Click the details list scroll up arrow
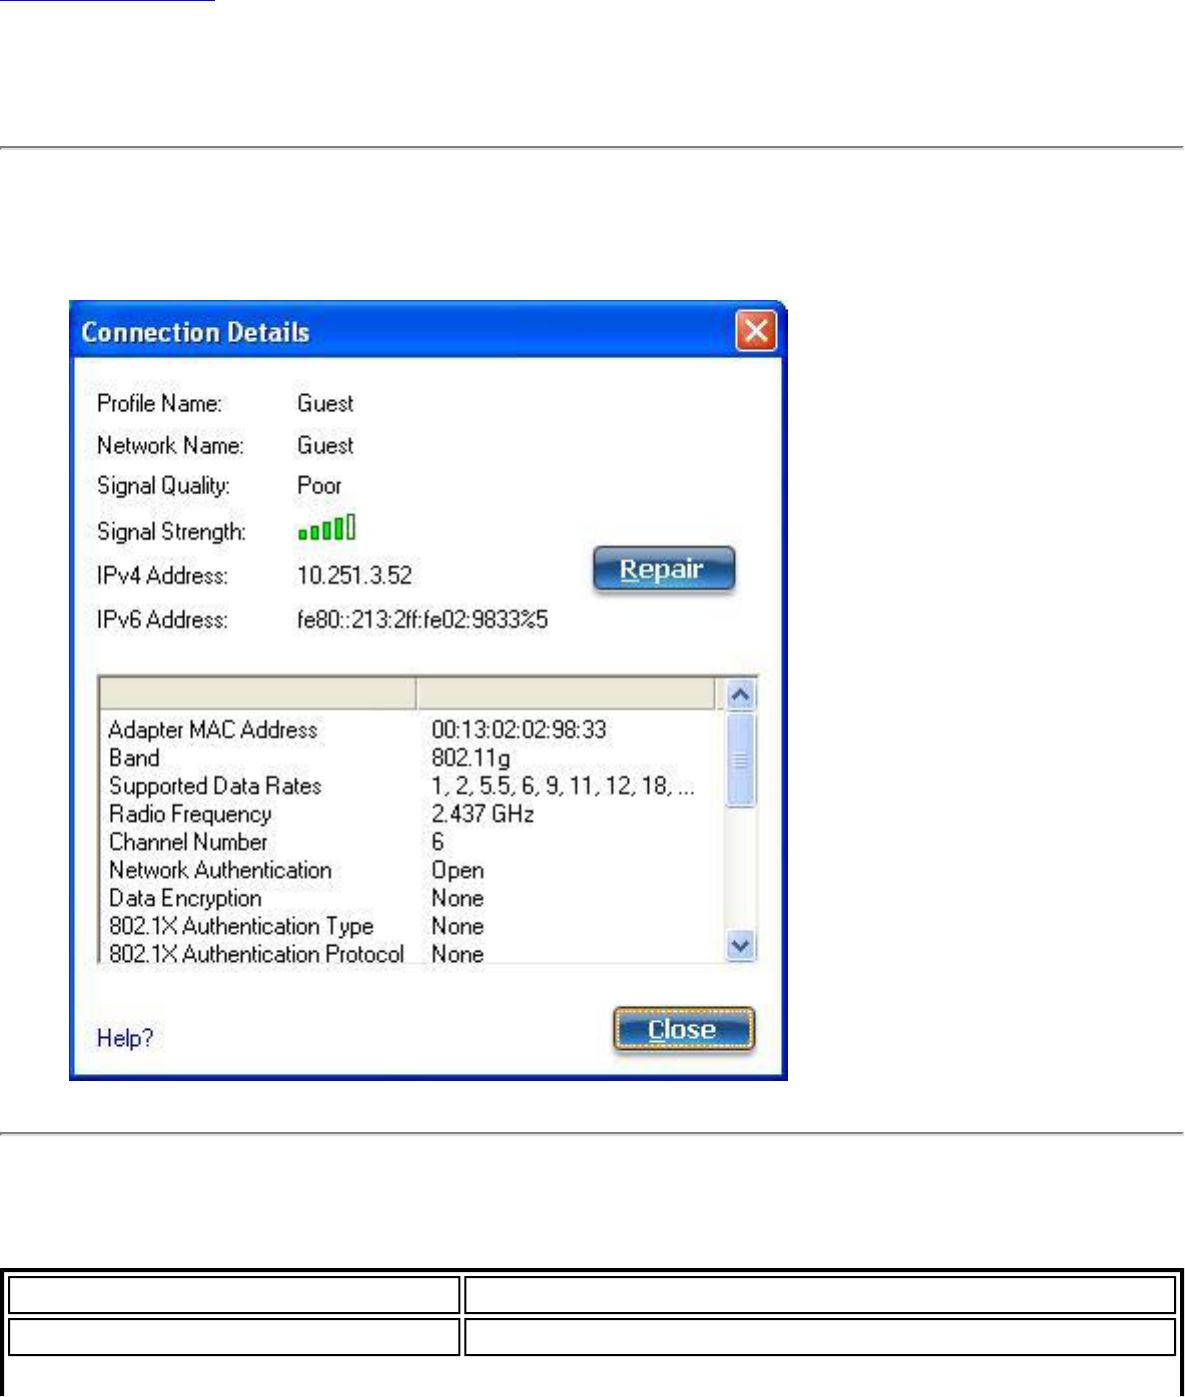The width and height of the screenshot is (1185, 1397). click(x=741, y=694)
